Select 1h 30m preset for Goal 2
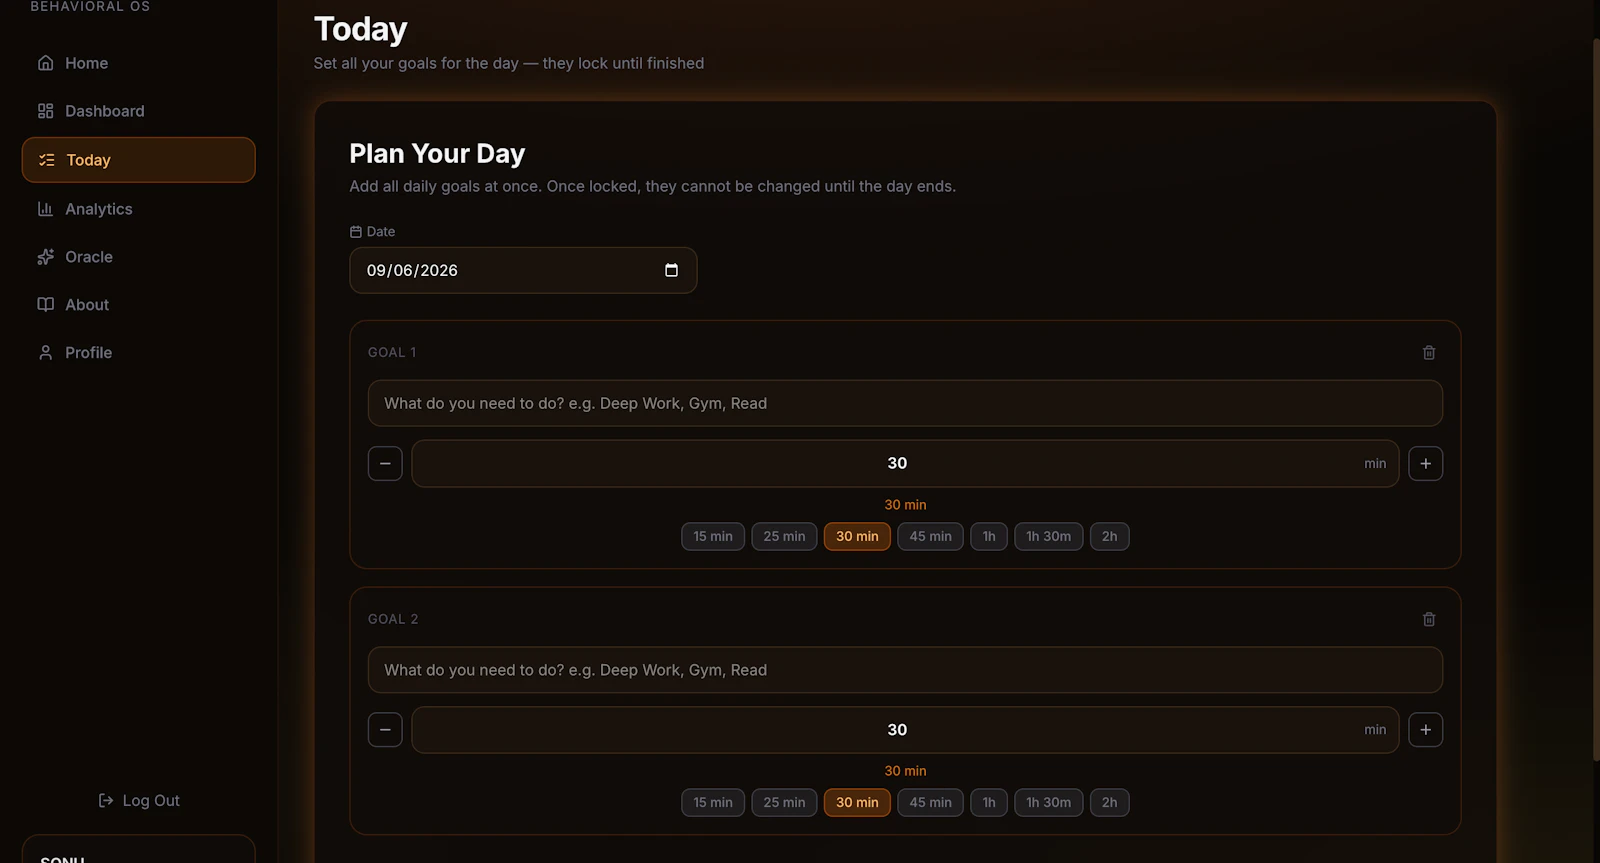 click(1049, 802)
